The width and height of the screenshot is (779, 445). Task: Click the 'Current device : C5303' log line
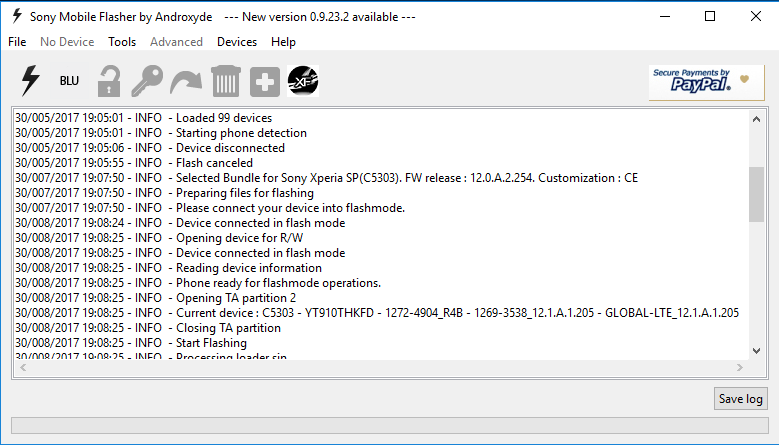(377, 313)
